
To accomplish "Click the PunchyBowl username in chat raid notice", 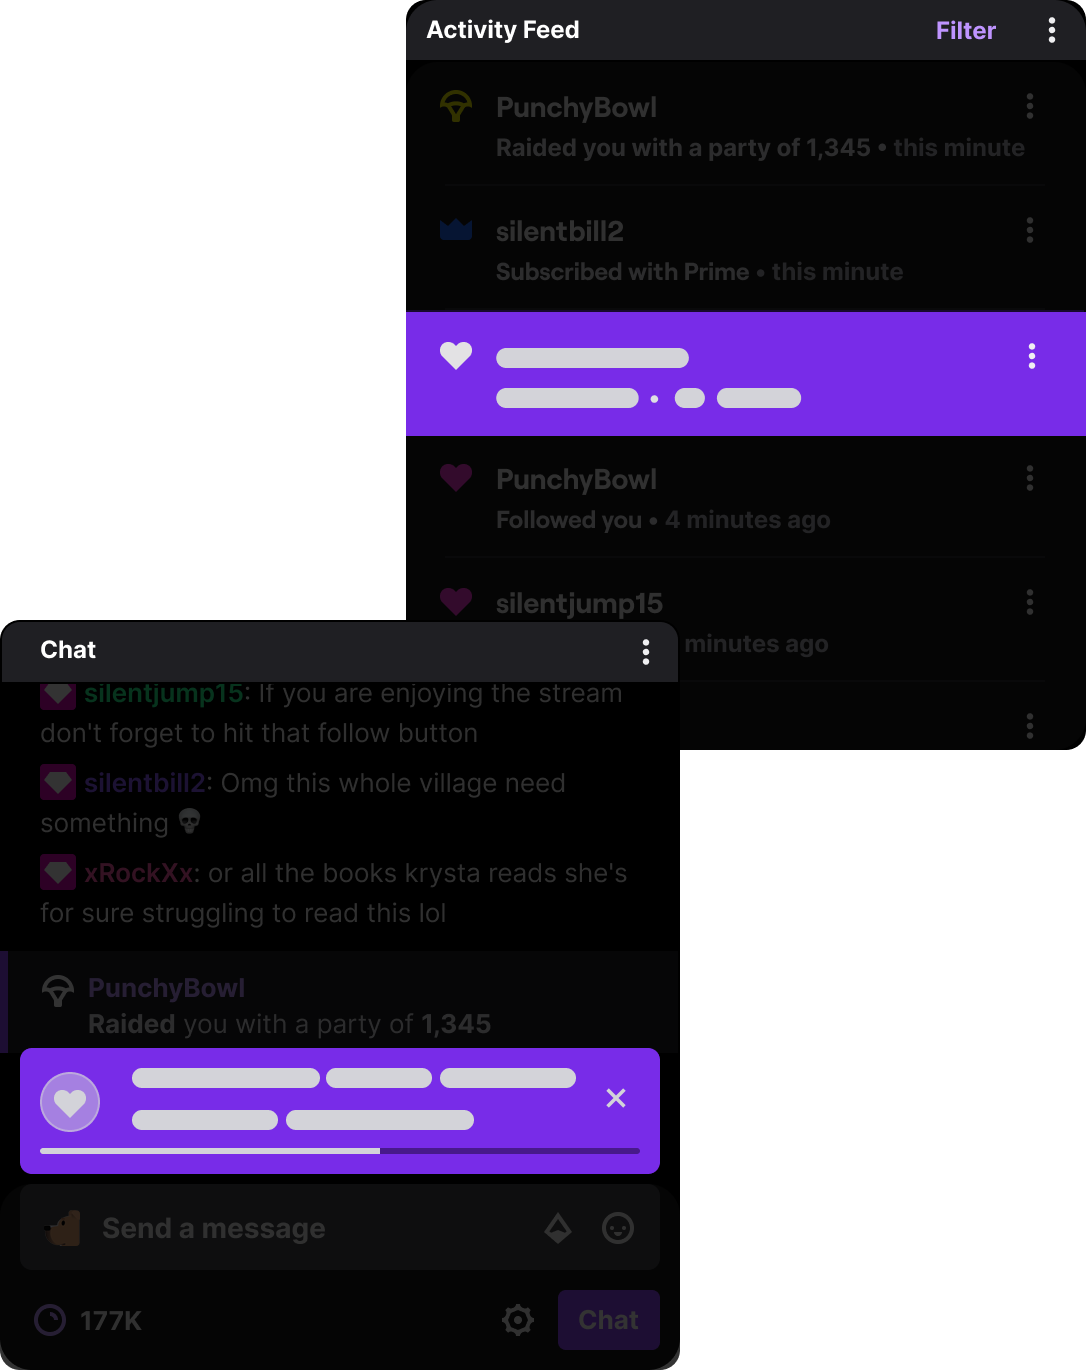I will [166, 988].
